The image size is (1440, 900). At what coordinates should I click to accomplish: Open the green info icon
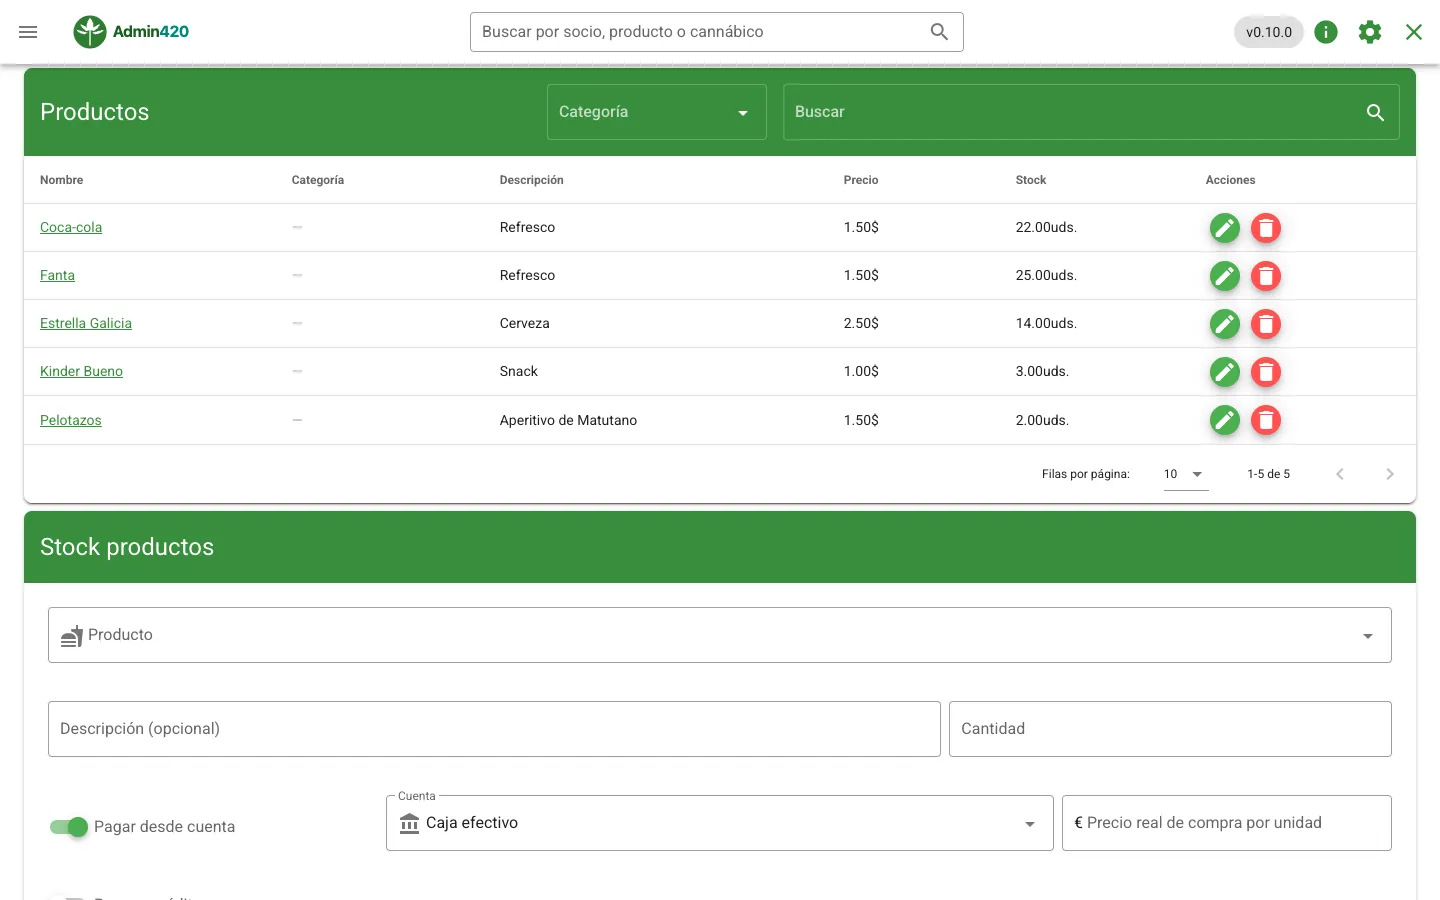point(1326,32)
